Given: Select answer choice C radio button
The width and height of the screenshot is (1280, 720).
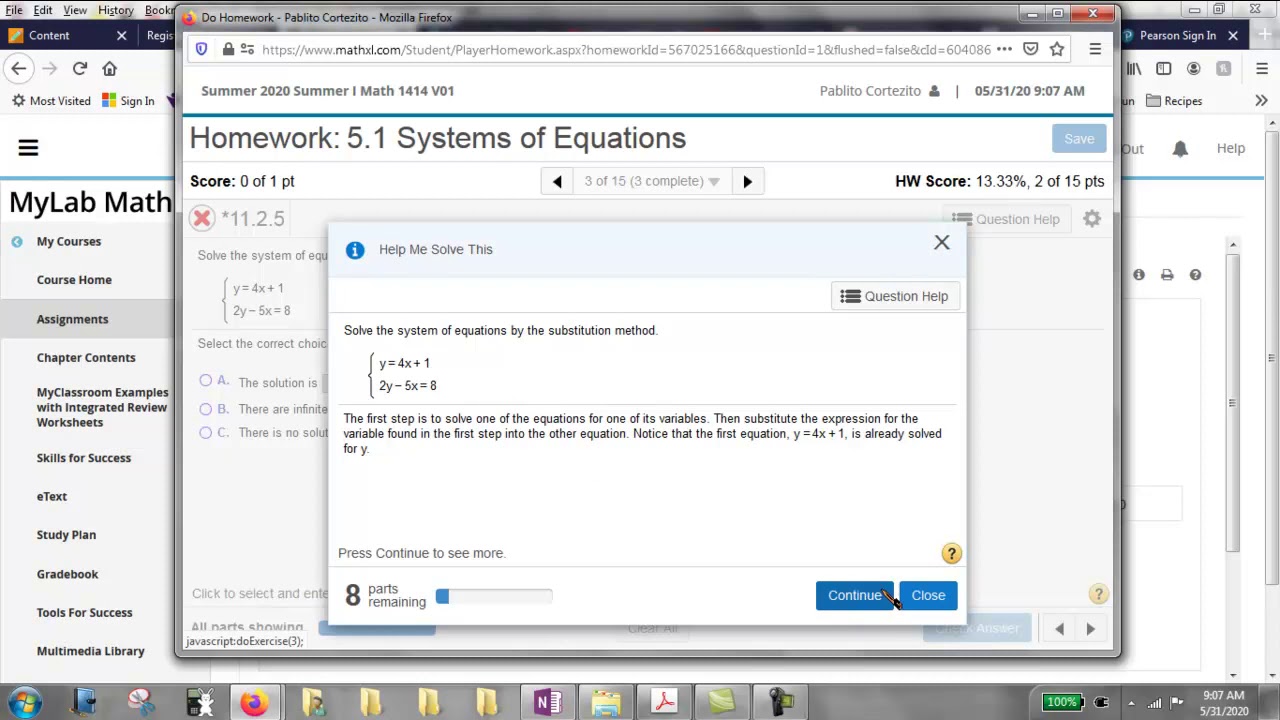Looking at the screenshot, I should point(205,432).
